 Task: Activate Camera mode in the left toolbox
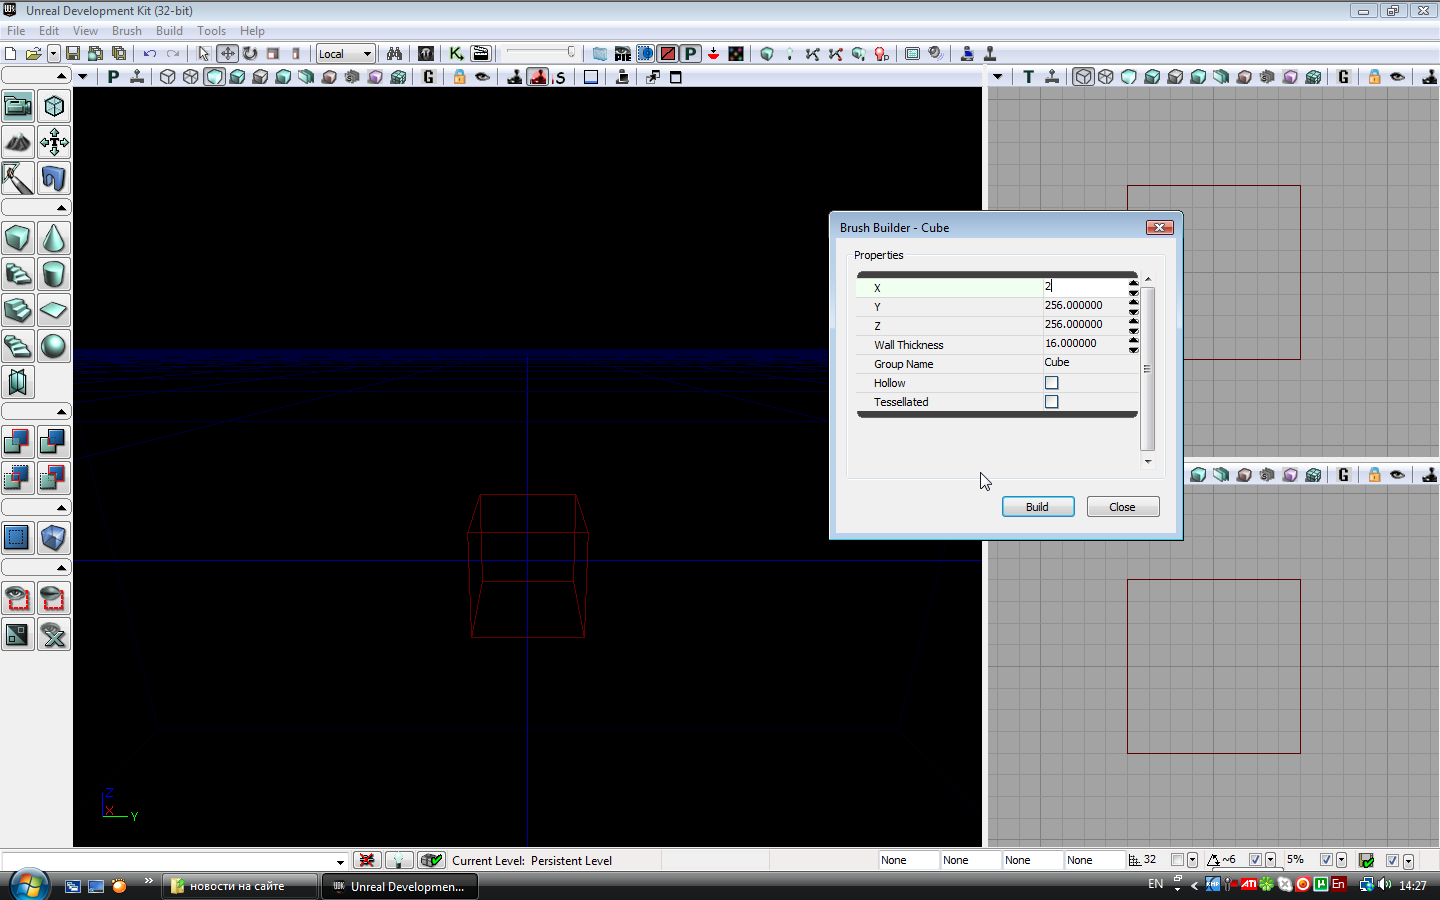coord(18,106)
